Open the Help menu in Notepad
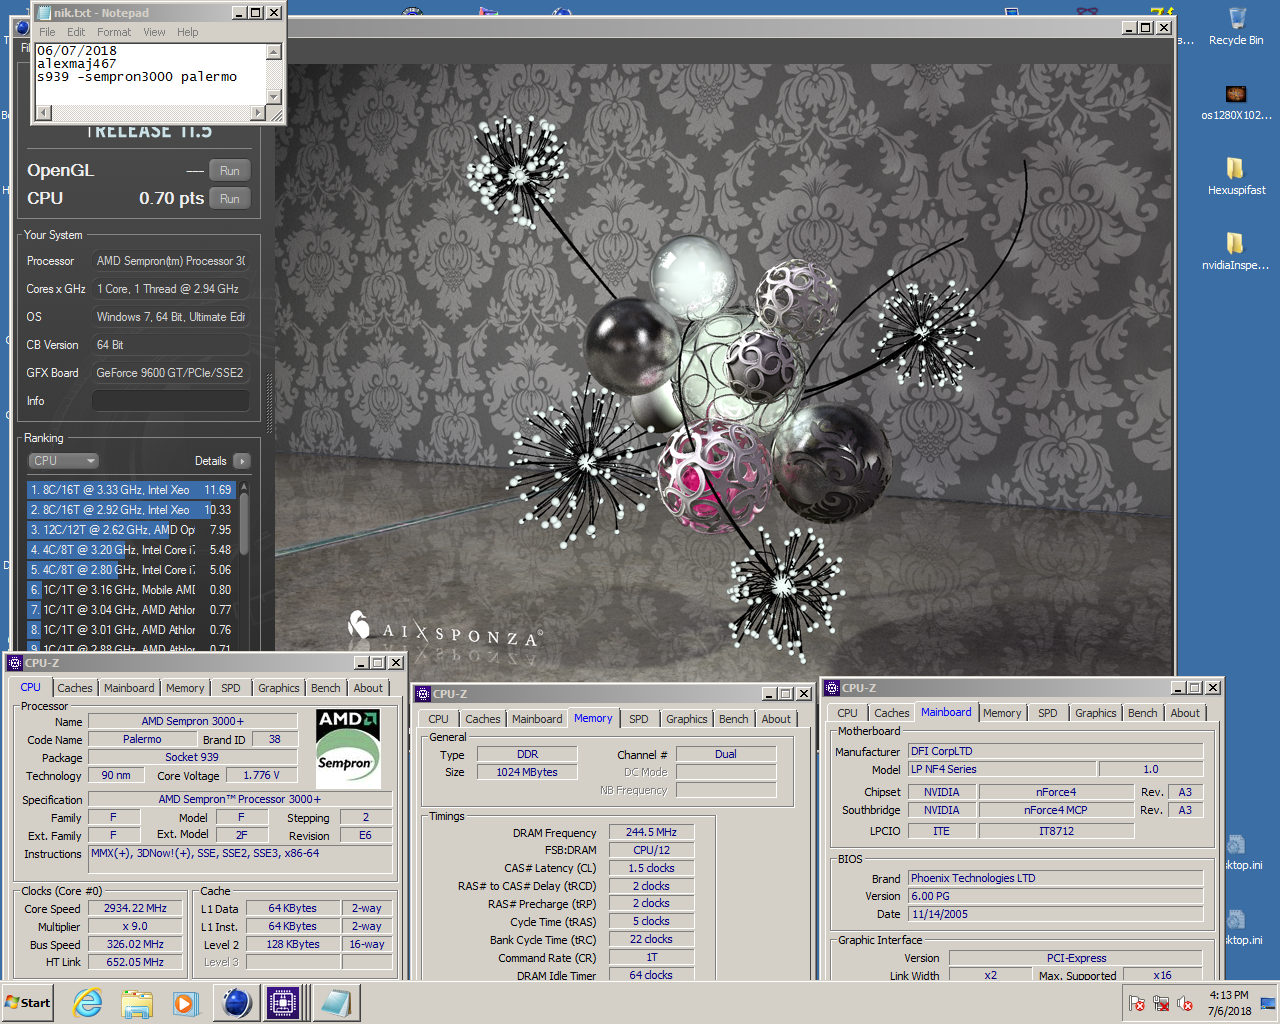The image size is (1280, 1024). click(x=188, y=32)
